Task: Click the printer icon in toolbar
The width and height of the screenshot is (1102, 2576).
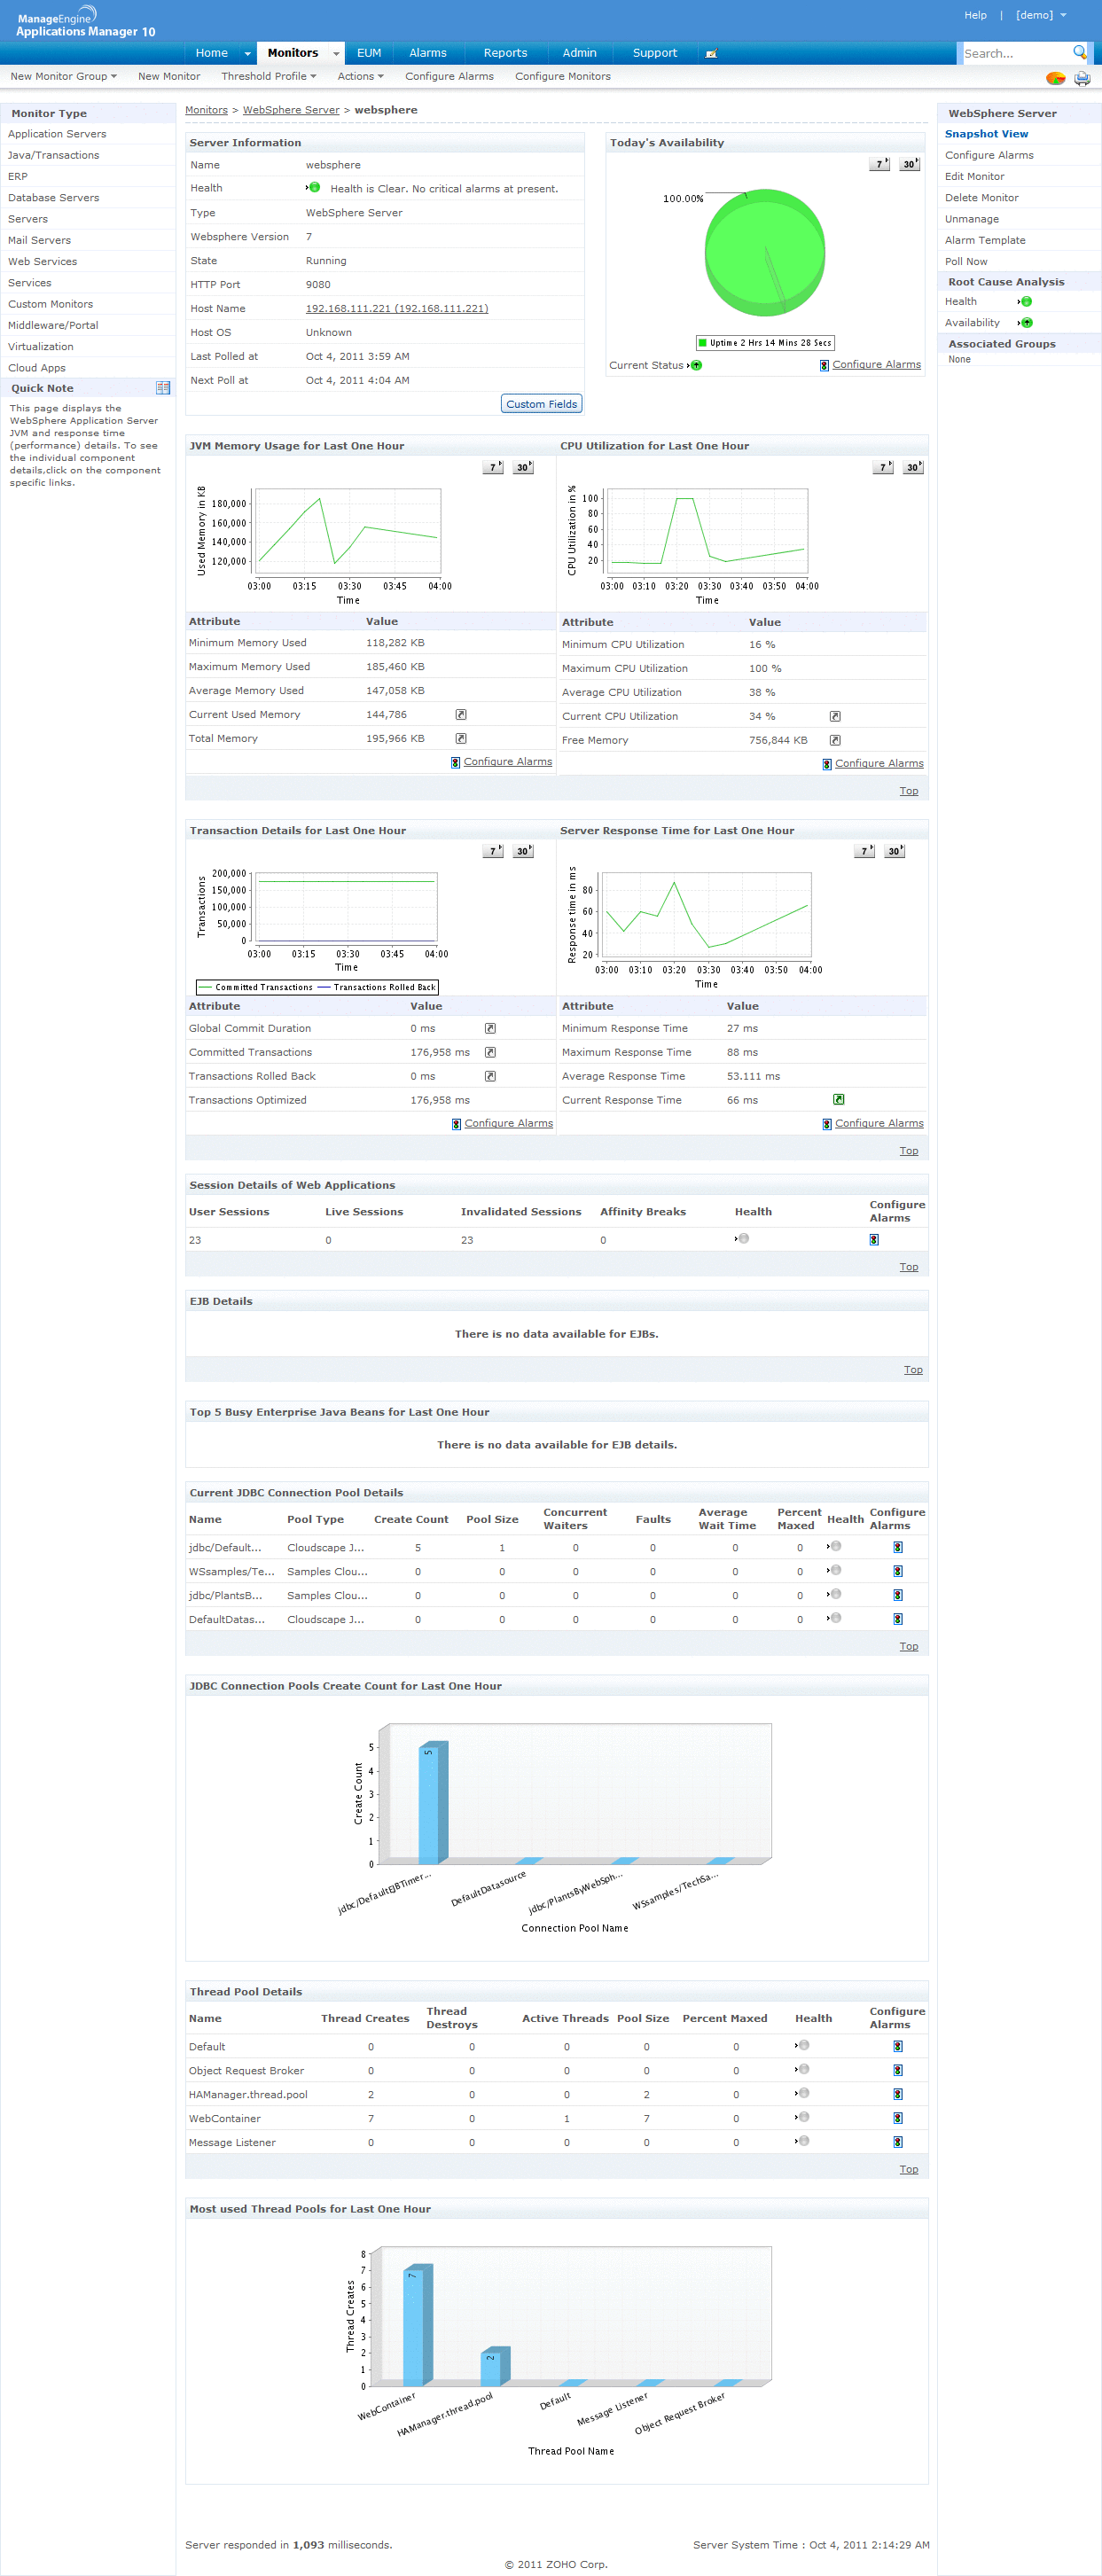Action: [x=1082, y=78]
